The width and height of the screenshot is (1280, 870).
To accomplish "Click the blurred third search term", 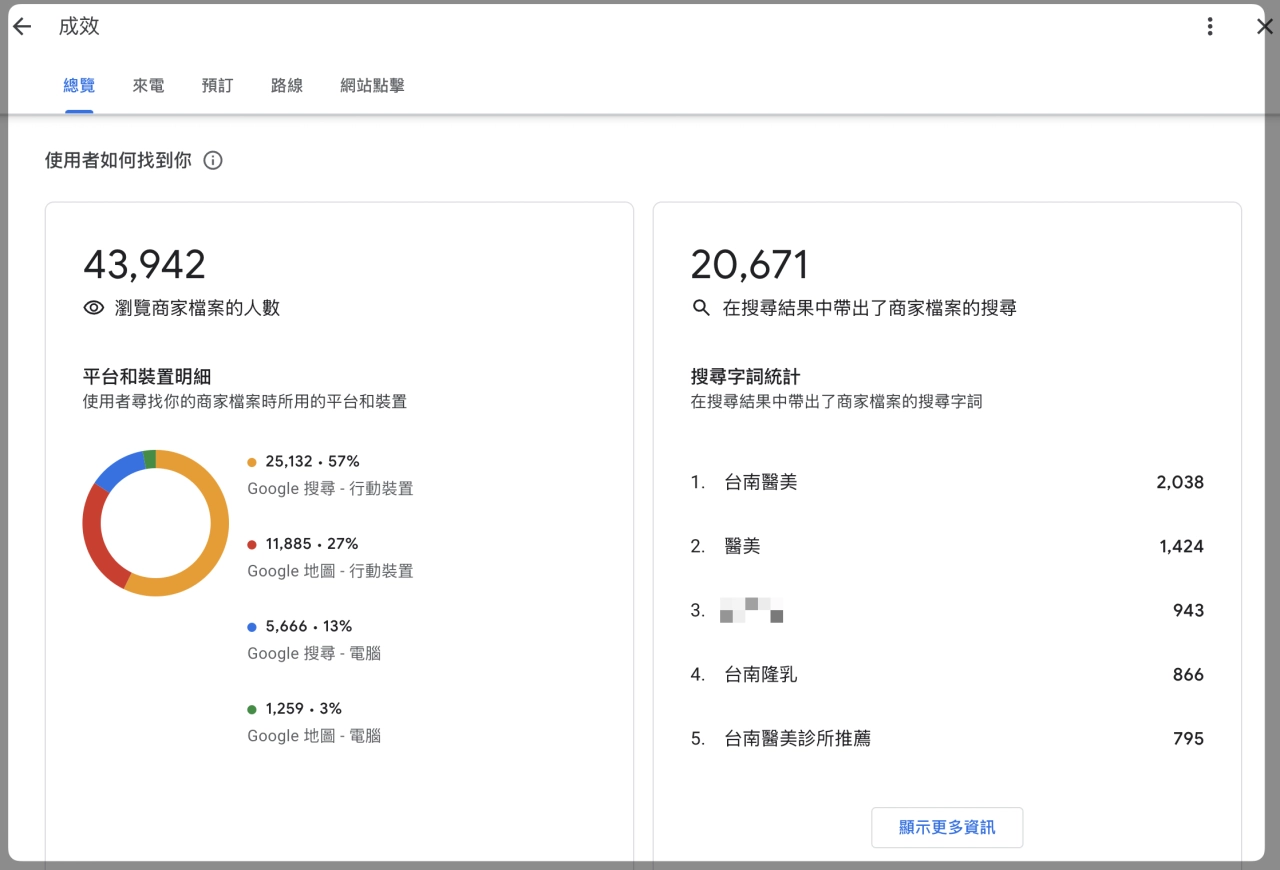I will tap(751, 610).
